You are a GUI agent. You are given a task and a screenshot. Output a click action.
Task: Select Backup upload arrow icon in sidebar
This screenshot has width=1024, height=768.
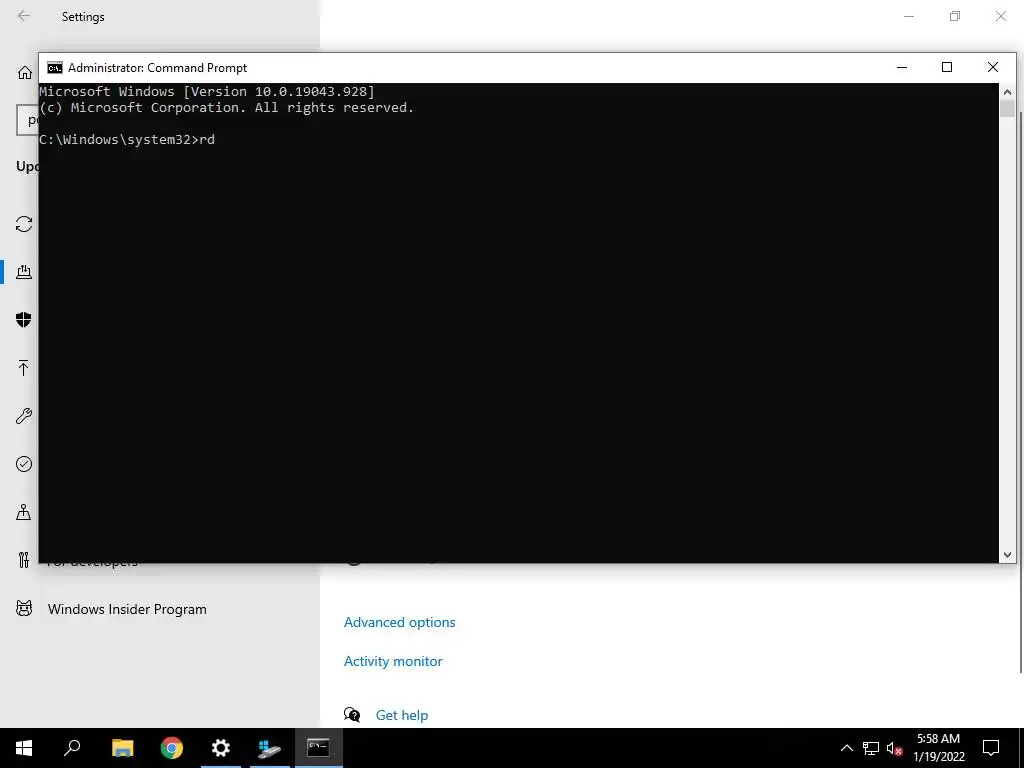click(x=24, y=368)
